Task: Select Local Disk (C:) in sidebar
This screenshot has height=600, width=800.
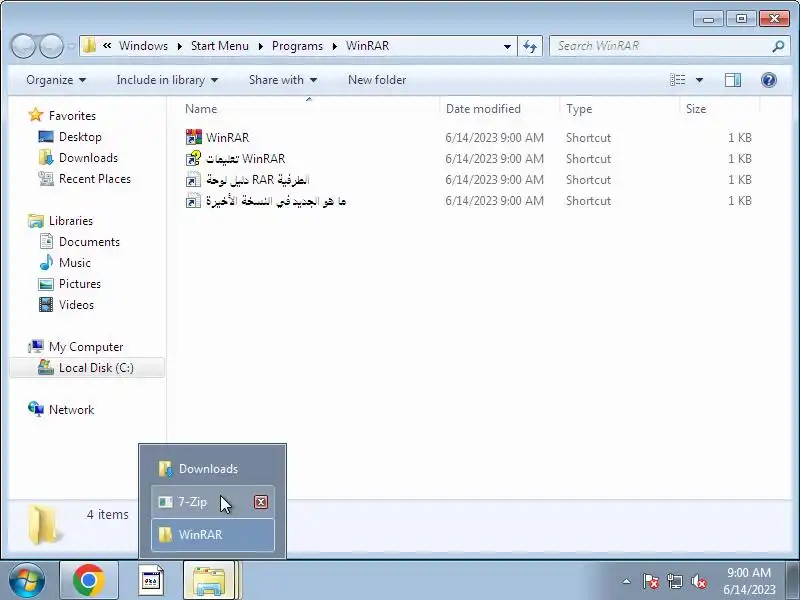Action: point(87,367)
